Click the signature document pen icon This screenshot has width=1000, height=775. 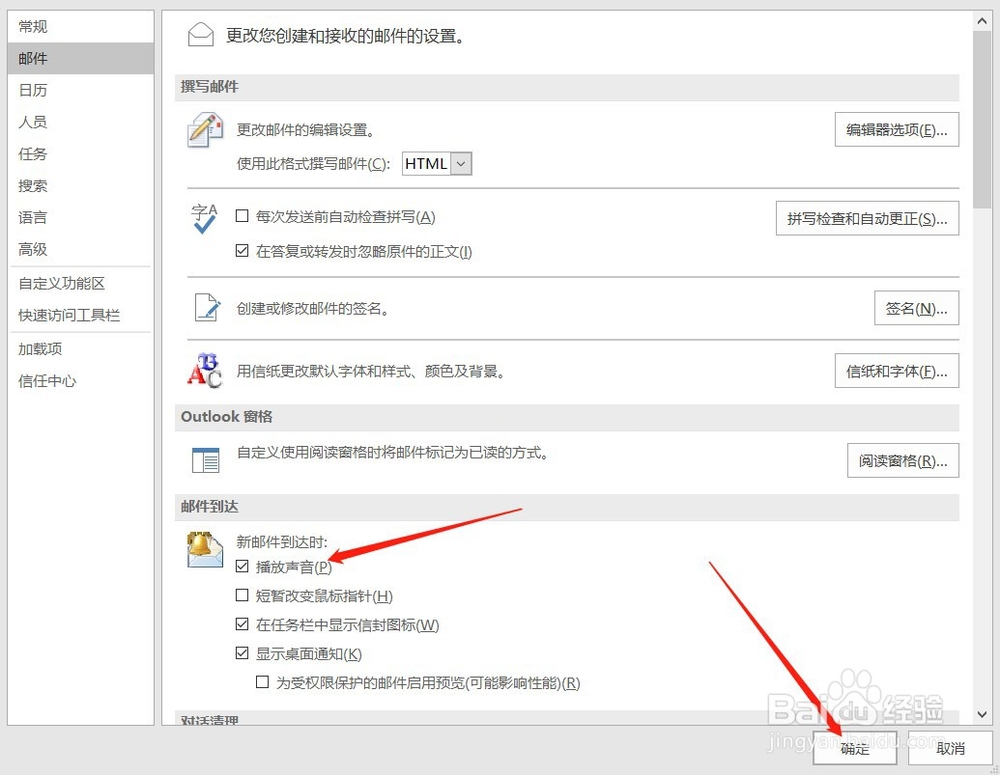[207, 307]
